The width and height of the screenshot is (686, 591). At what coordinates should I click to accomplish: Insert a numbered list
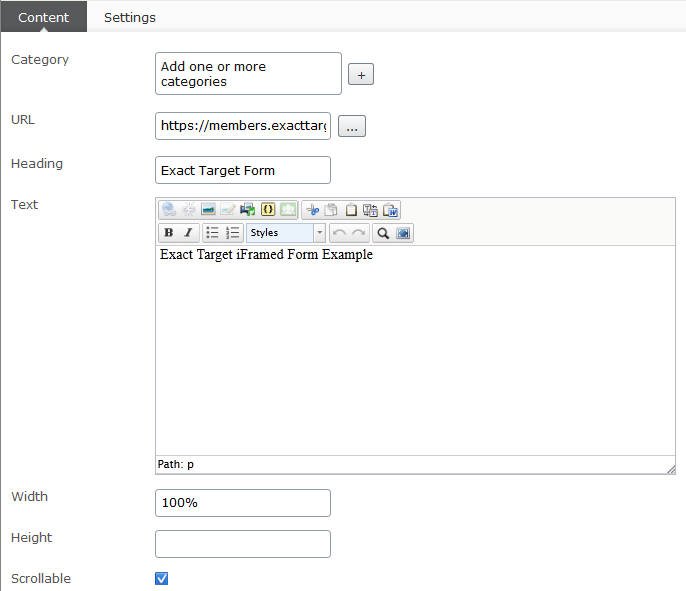click(232, 233)
